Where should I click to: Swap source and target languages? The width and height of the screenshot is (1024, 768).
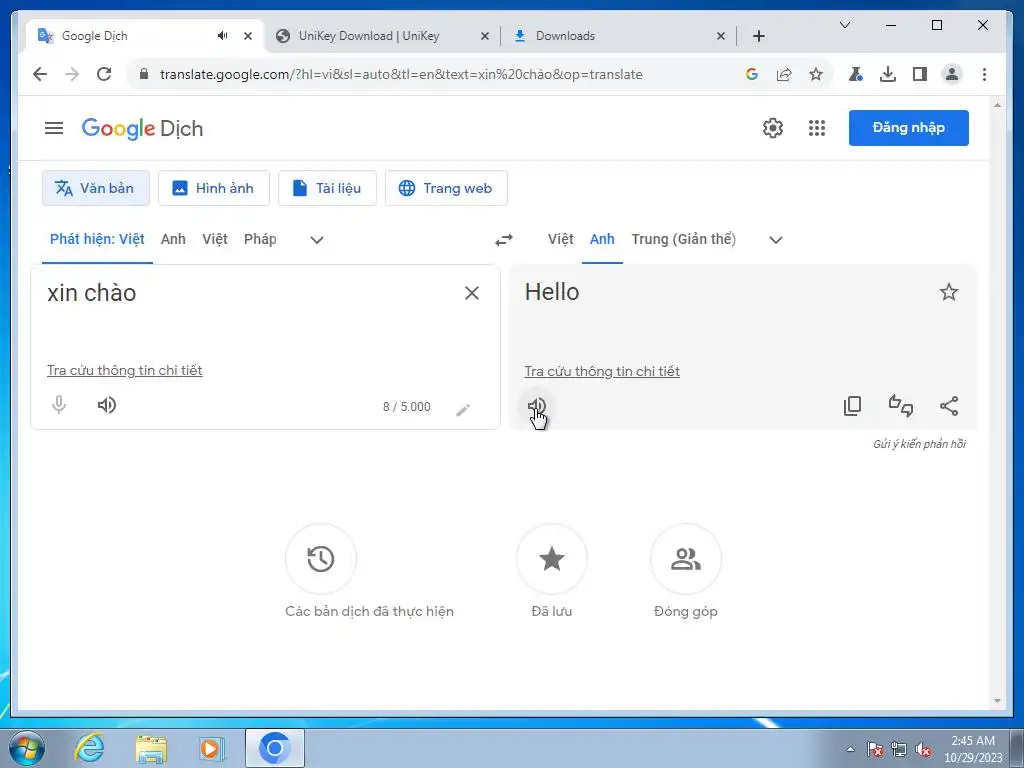coord(504,240)
